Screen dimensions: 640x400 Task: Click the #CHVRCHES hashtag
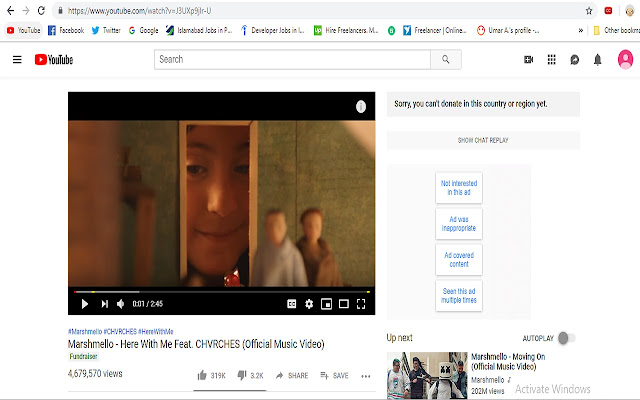pos(120,331)
